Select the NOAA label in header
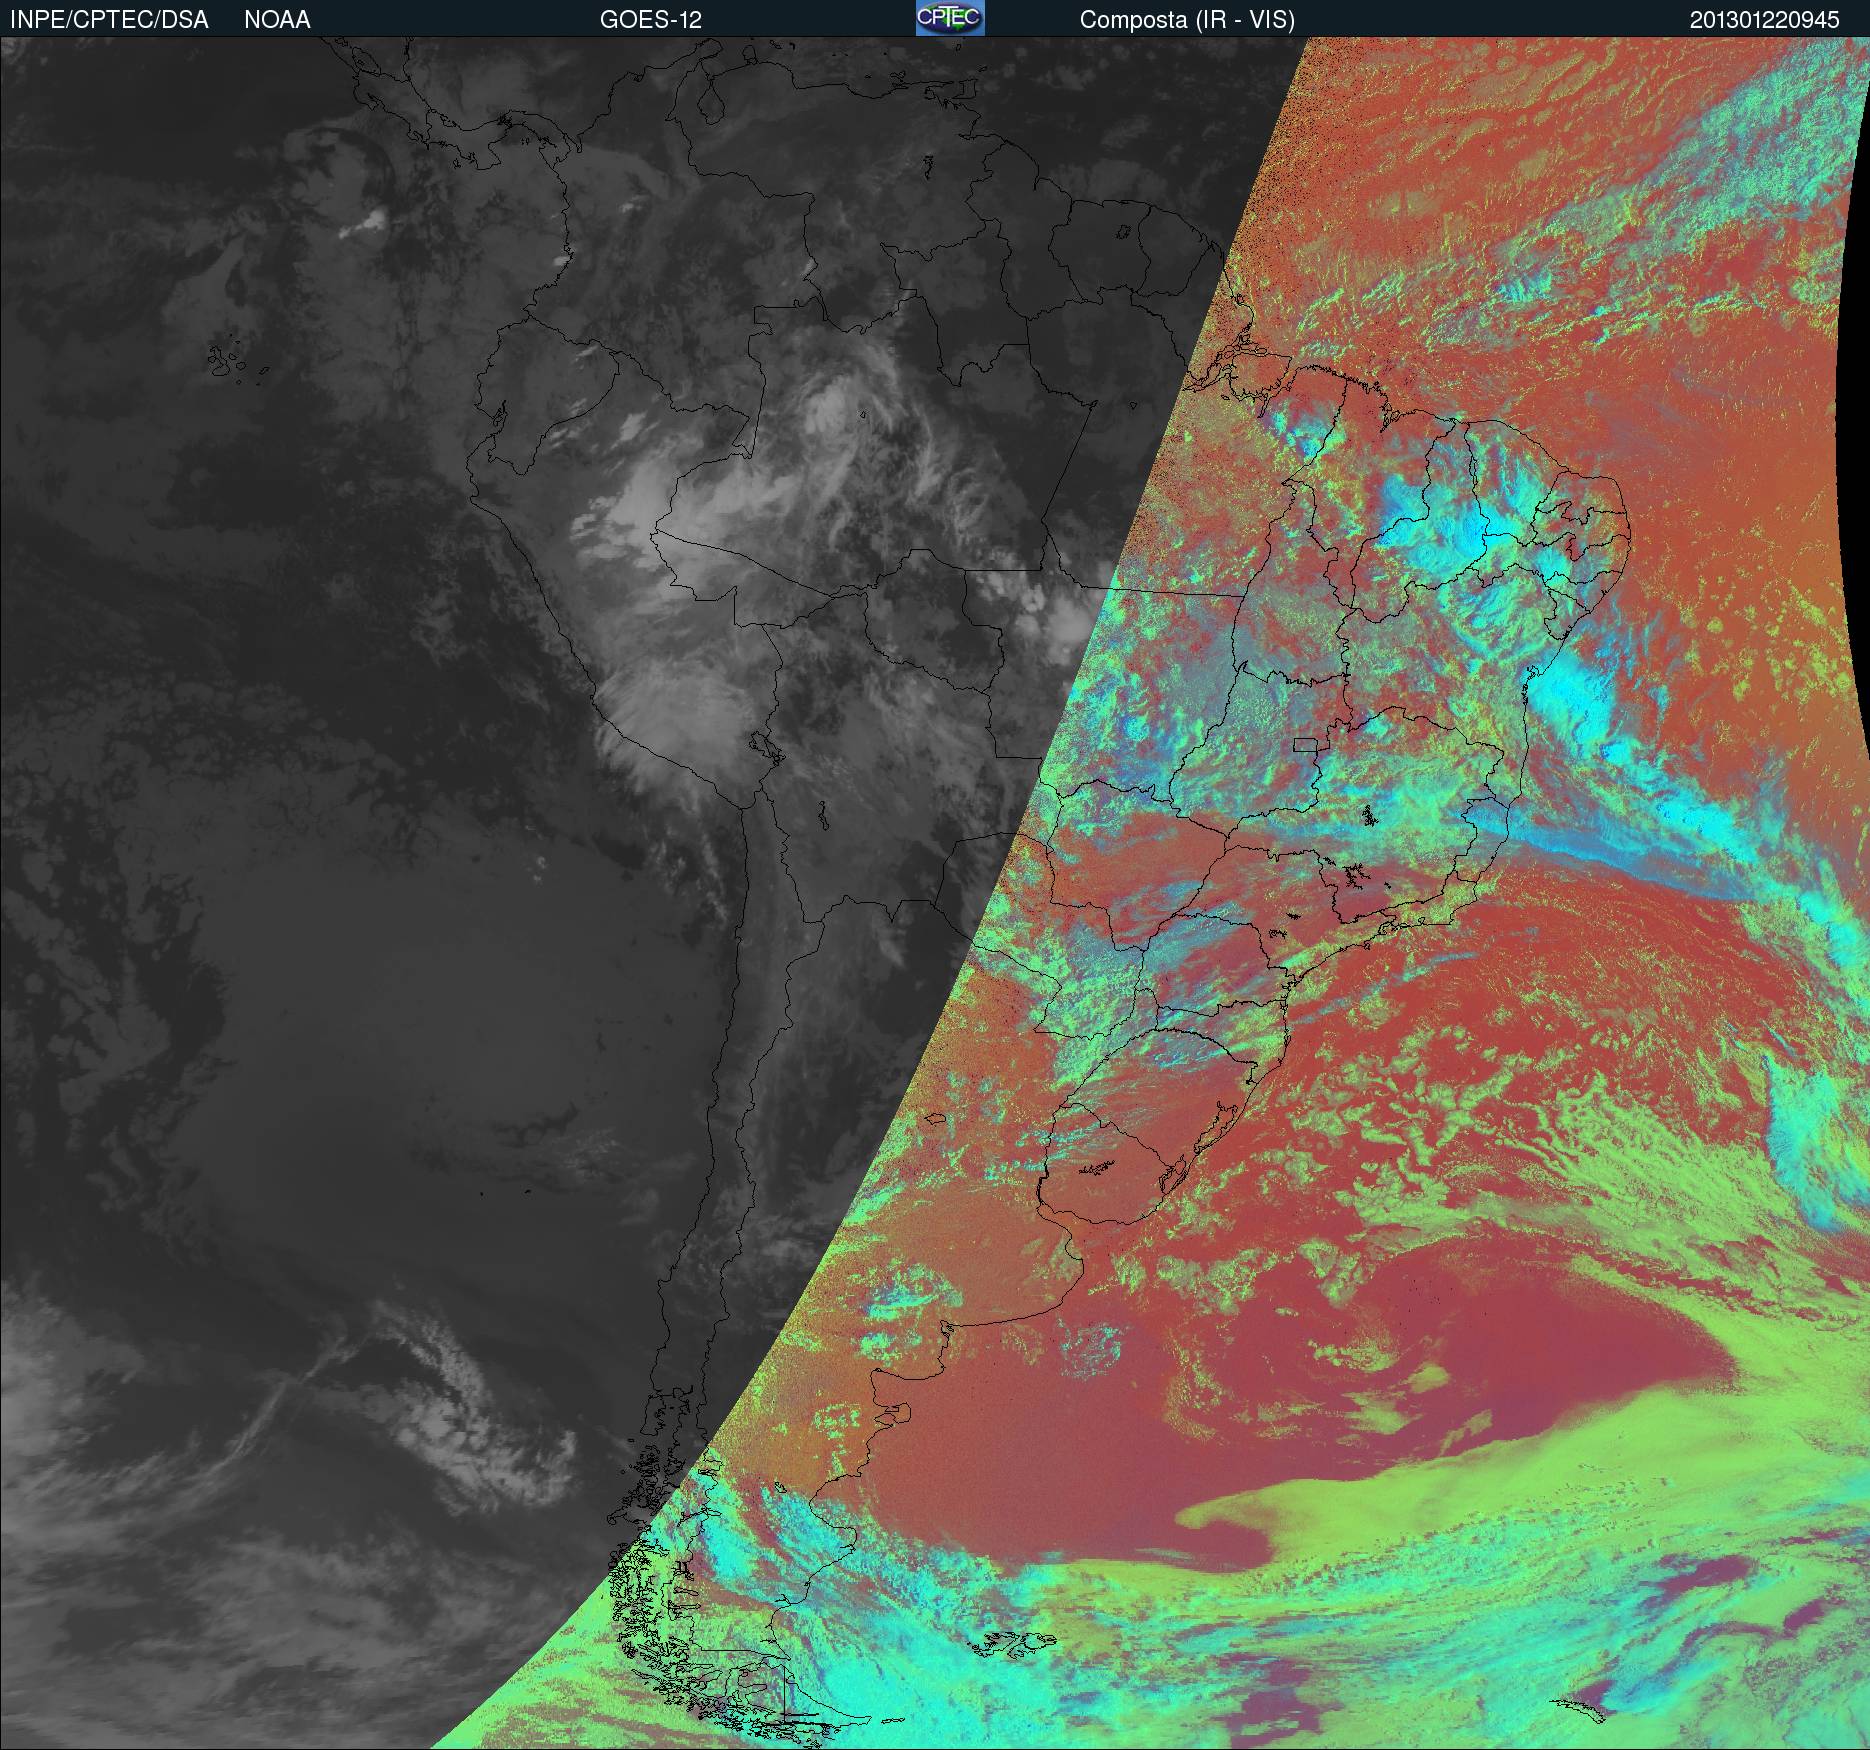 pos(277,20)
